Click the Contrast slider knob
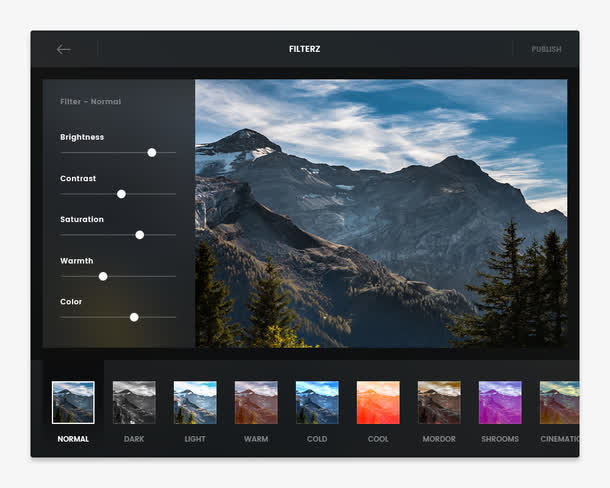This screenshot has width=610, height=488. tap(121, 194)
